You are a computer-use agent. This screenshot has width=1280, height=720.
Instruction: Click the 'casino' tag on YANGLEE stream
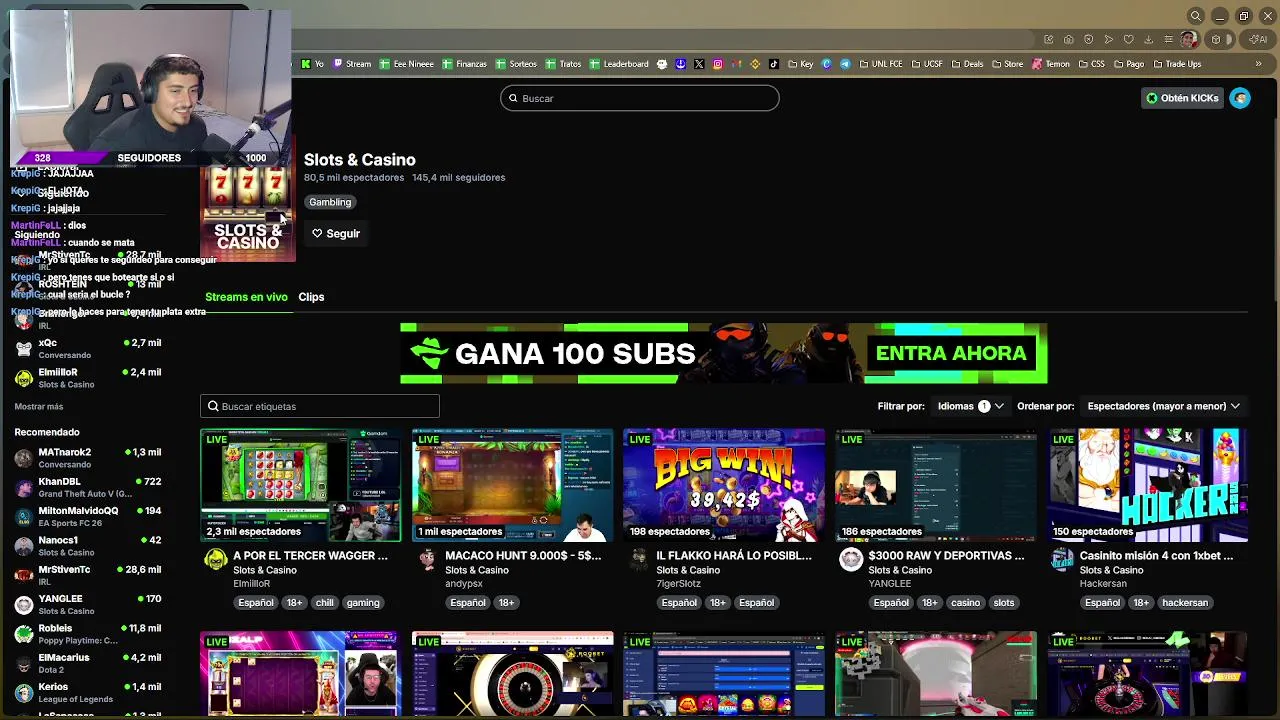tap(965, 603)
